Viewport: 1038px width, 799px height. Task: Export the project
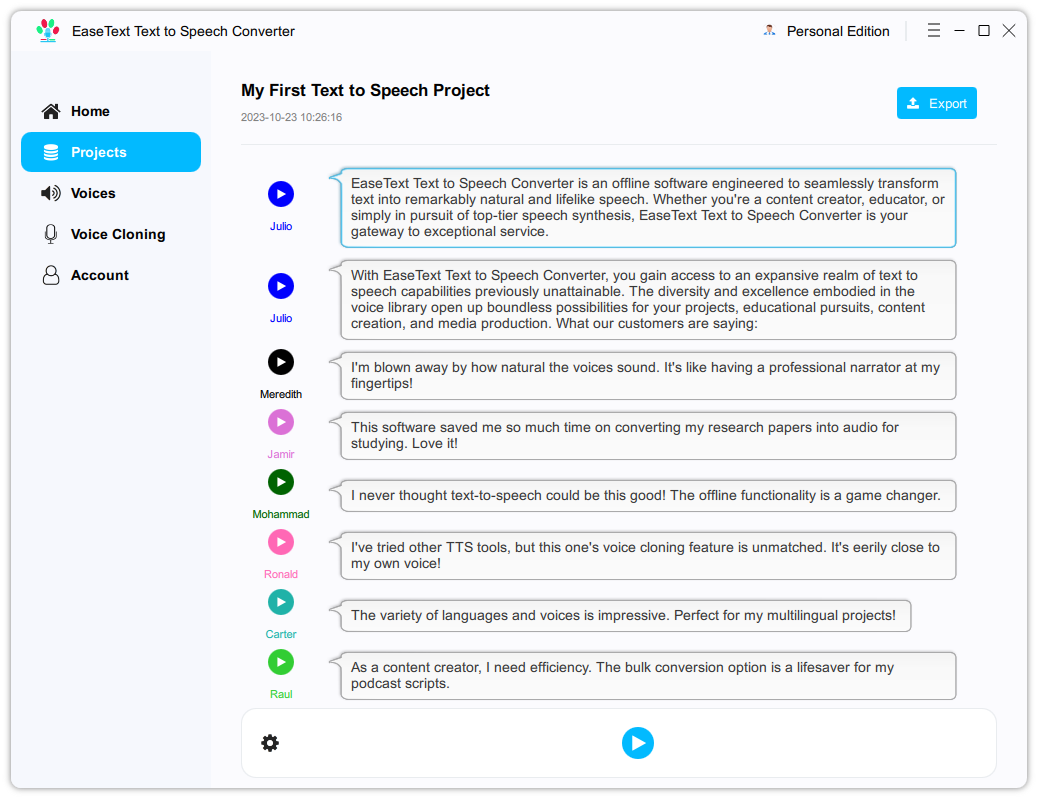936,103
